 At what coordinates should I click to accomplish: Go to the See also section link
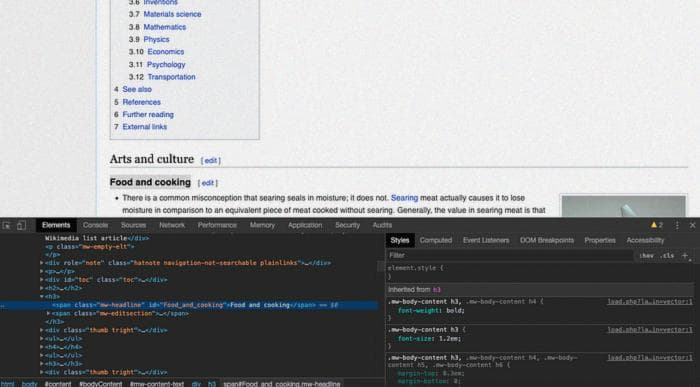[x=137, y=89]
